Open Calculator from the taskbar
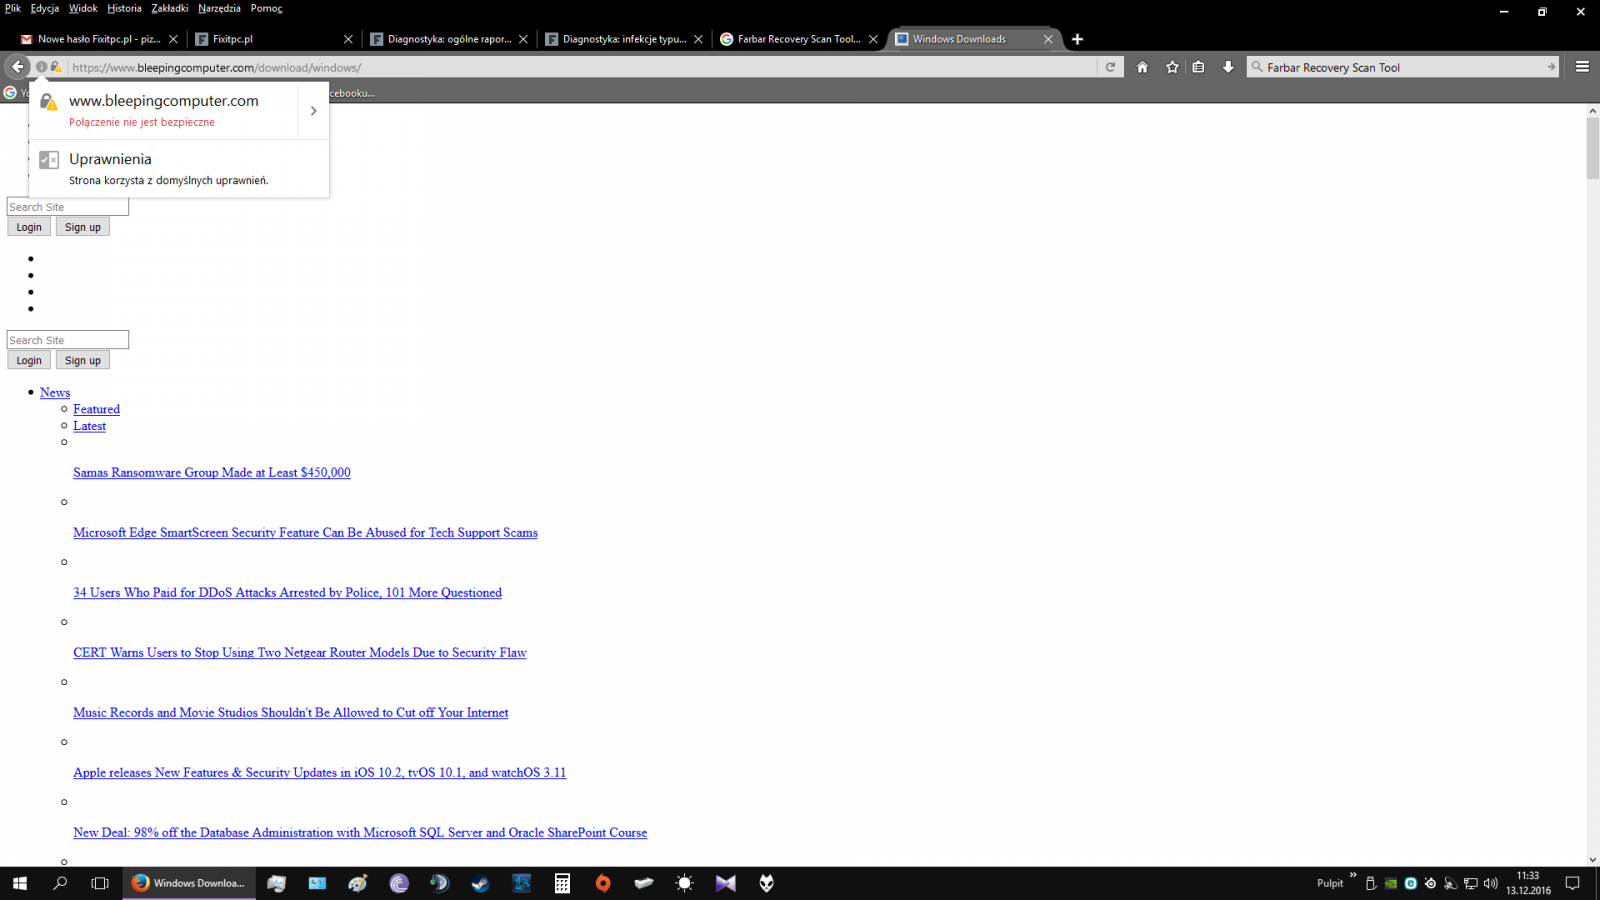This screenshot has height=900, width=1600. pos(562,883)
